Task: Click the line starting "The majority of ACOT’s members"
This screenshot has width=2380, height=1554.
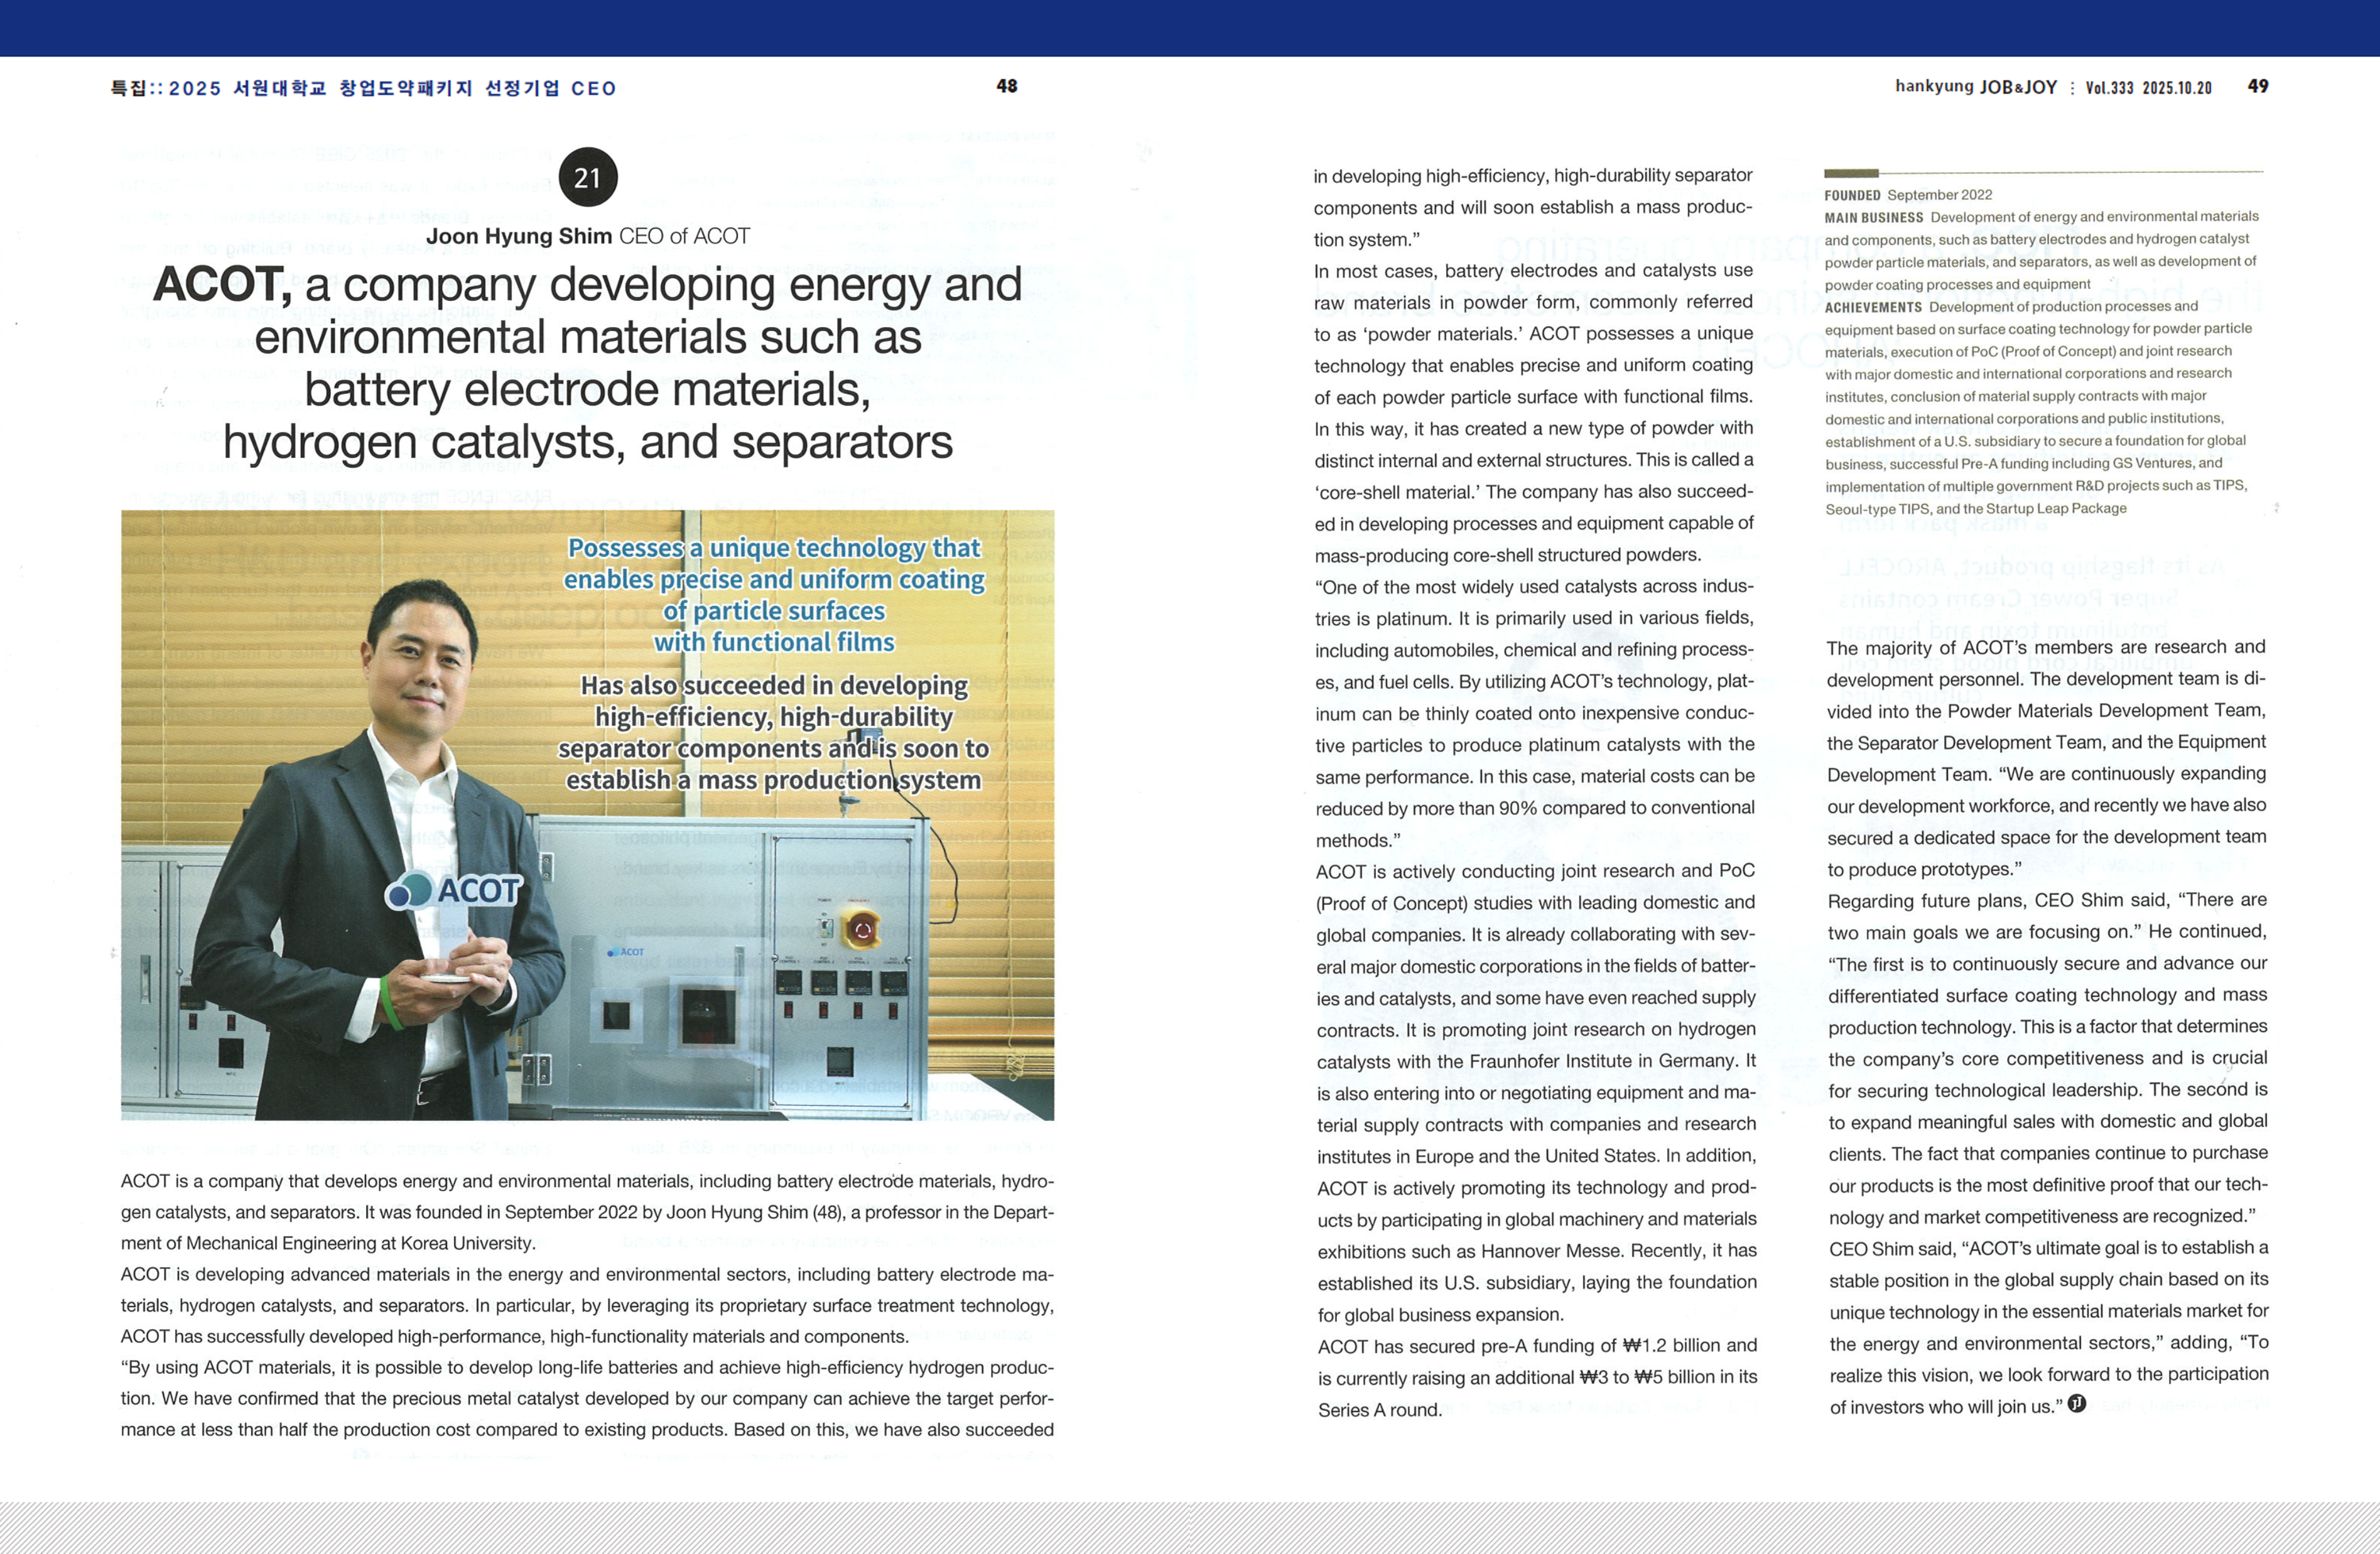Action: [2046, 648]
